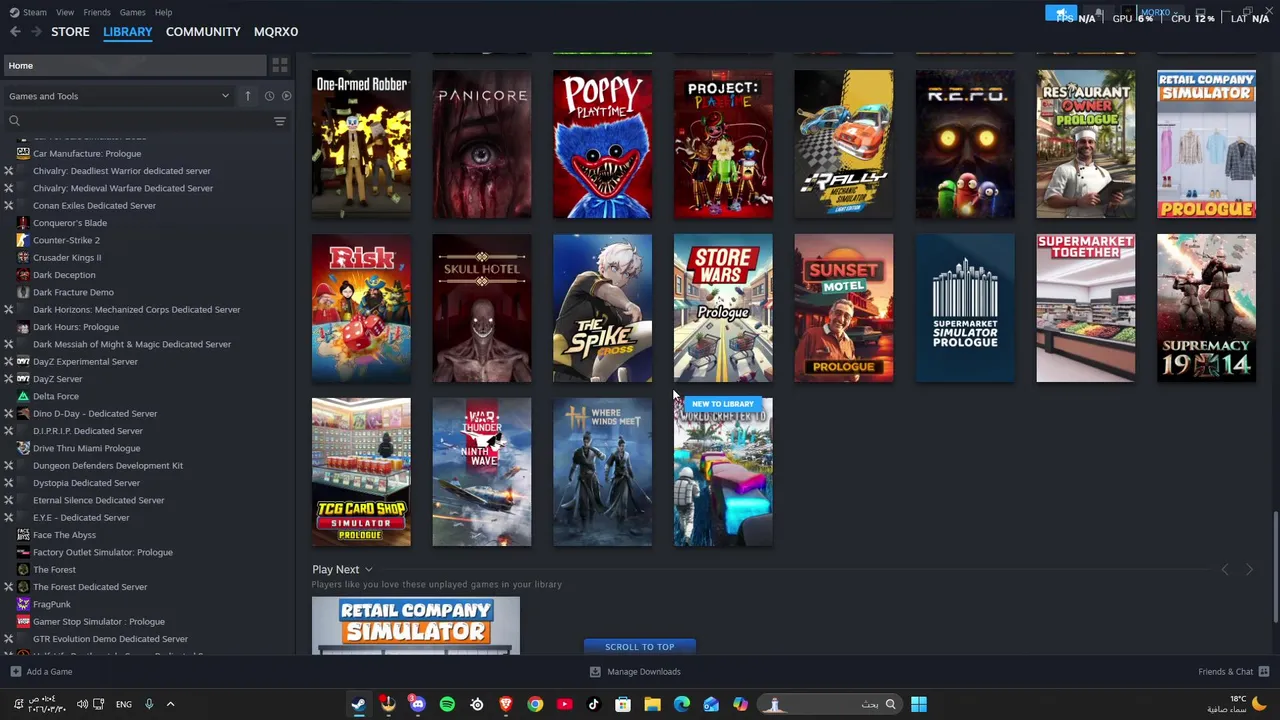Open the grid collections view icon
Viewport: 1280px width, 720px height.
280,65
